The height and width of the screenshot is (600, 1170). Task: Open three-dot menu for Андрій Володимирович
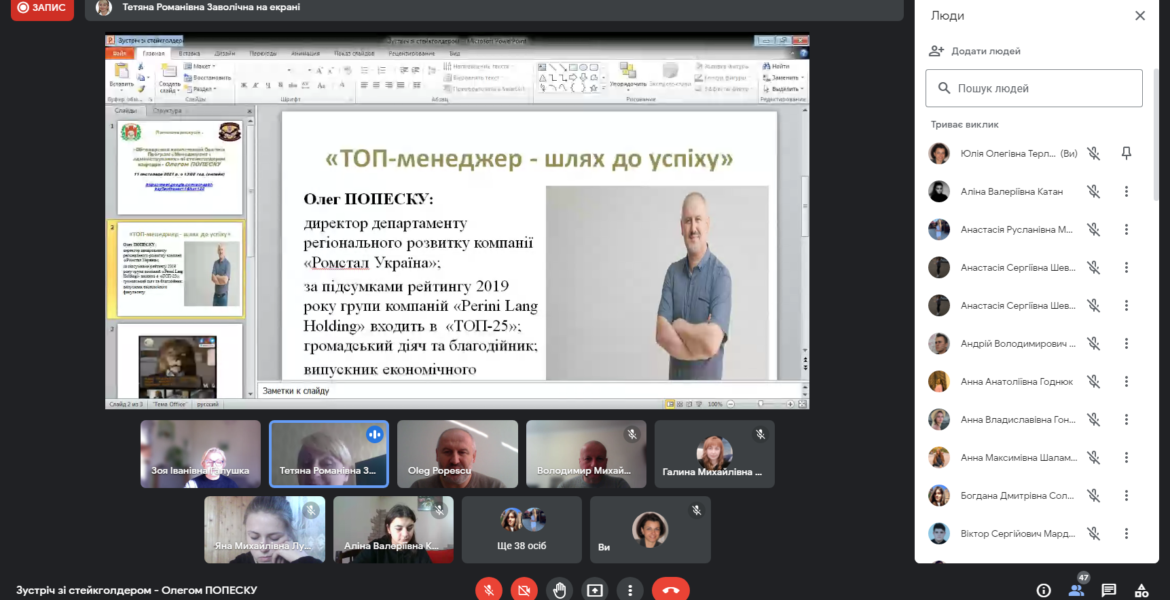click(1127, 344)
